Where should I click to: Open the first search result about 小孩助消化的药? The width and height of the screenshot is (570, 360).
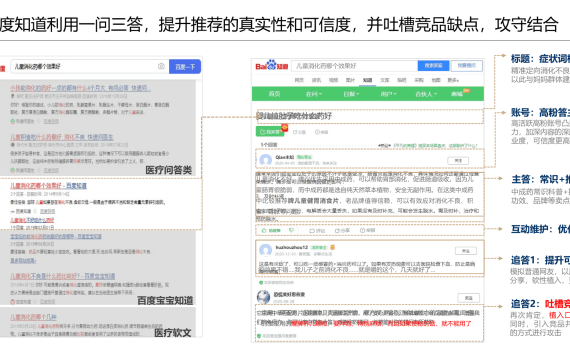[80, 88]
